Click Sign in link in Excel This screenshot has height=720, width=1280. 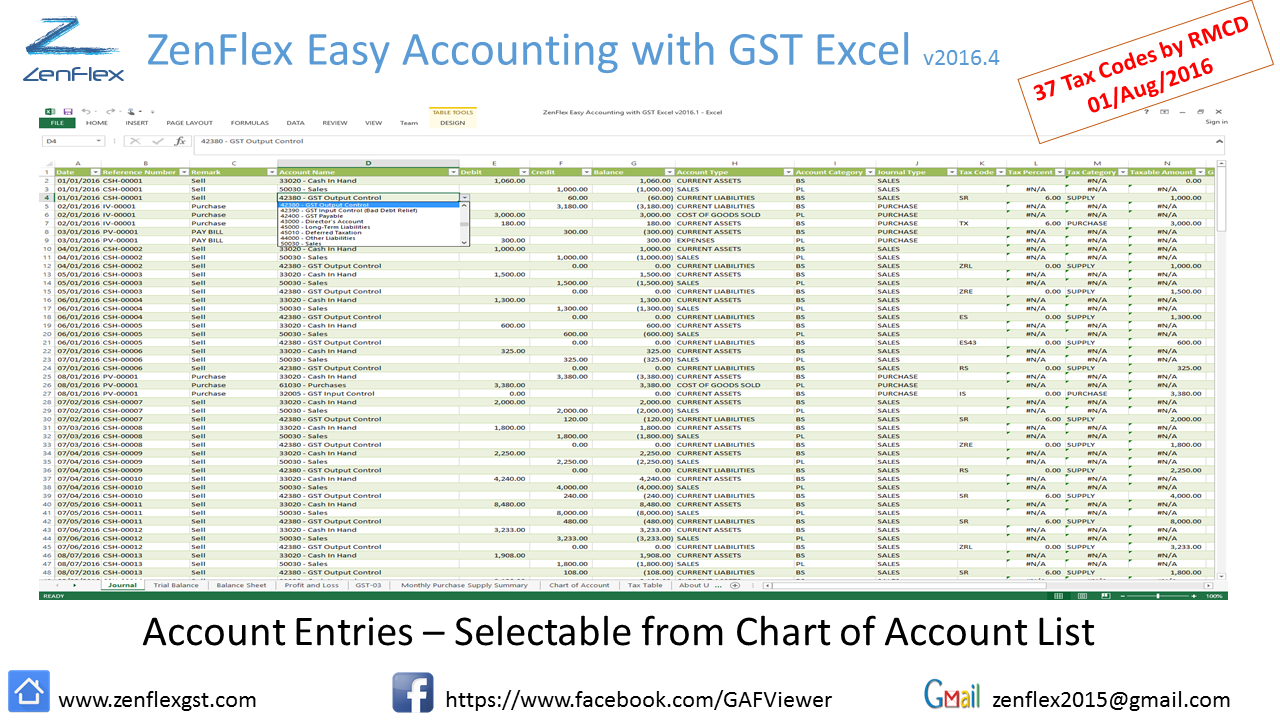[x=1216, y=123]
